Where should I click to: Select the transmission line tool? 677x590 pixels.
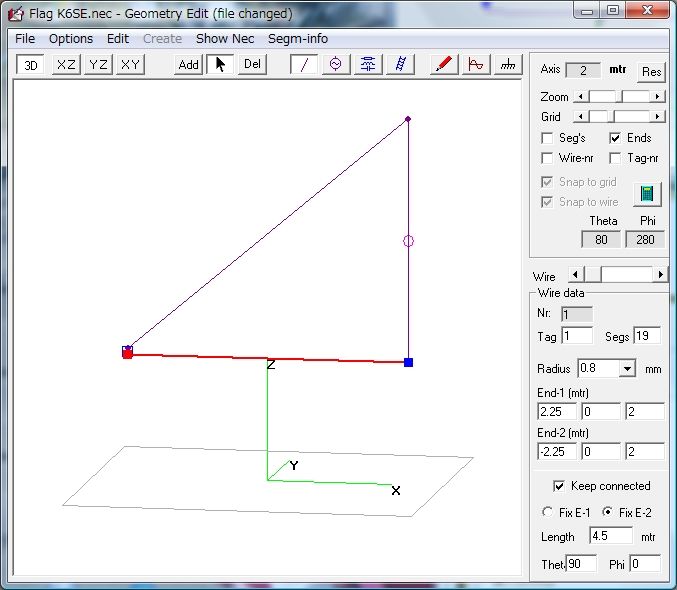400,64
